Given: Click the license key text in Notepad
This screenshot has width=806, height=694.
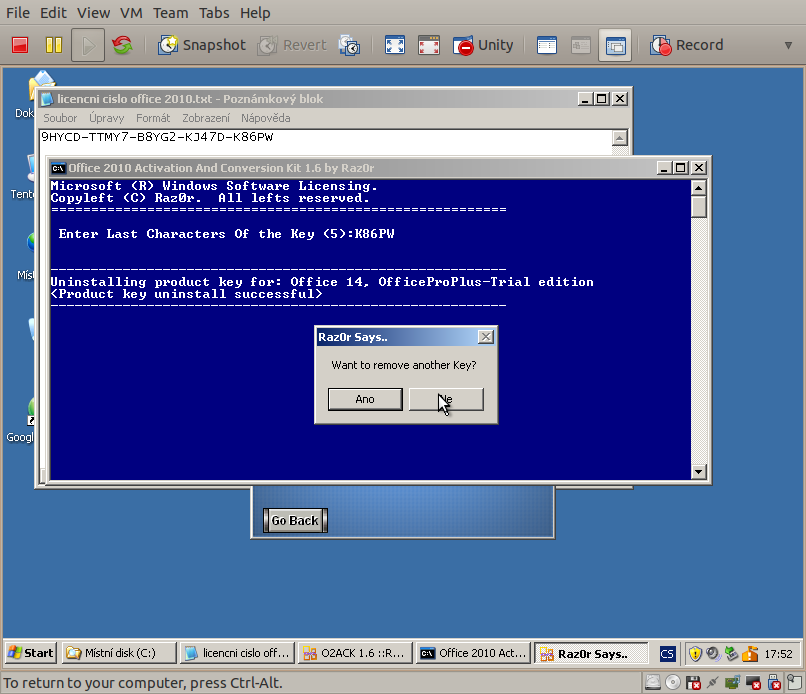Looking at the screenshot, I should (157, 137).
